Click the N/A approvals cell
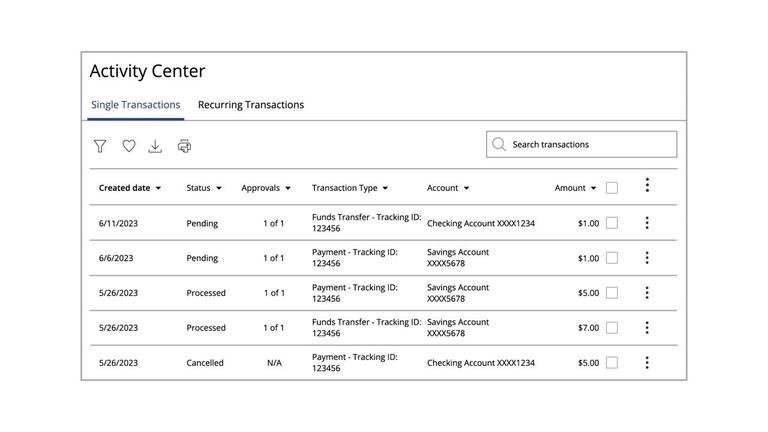Screen dimensions: 768x432 274,363
